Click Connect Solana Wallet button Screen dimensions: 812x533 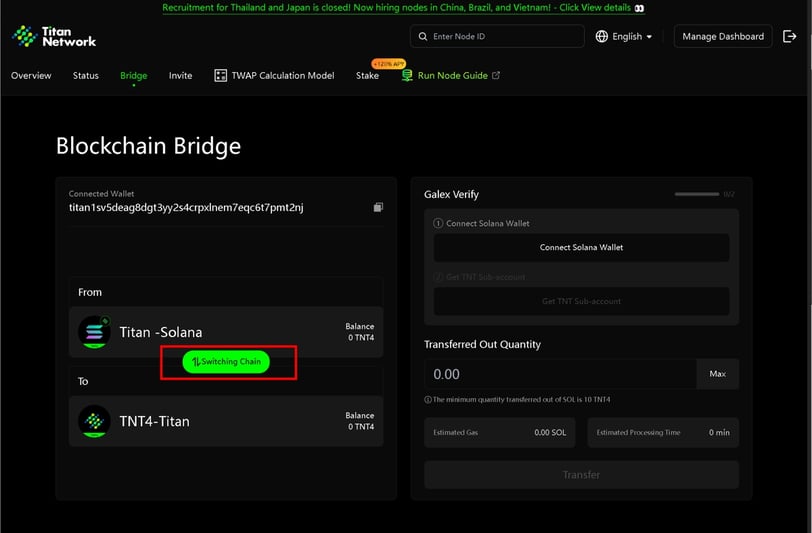point(581,248)
